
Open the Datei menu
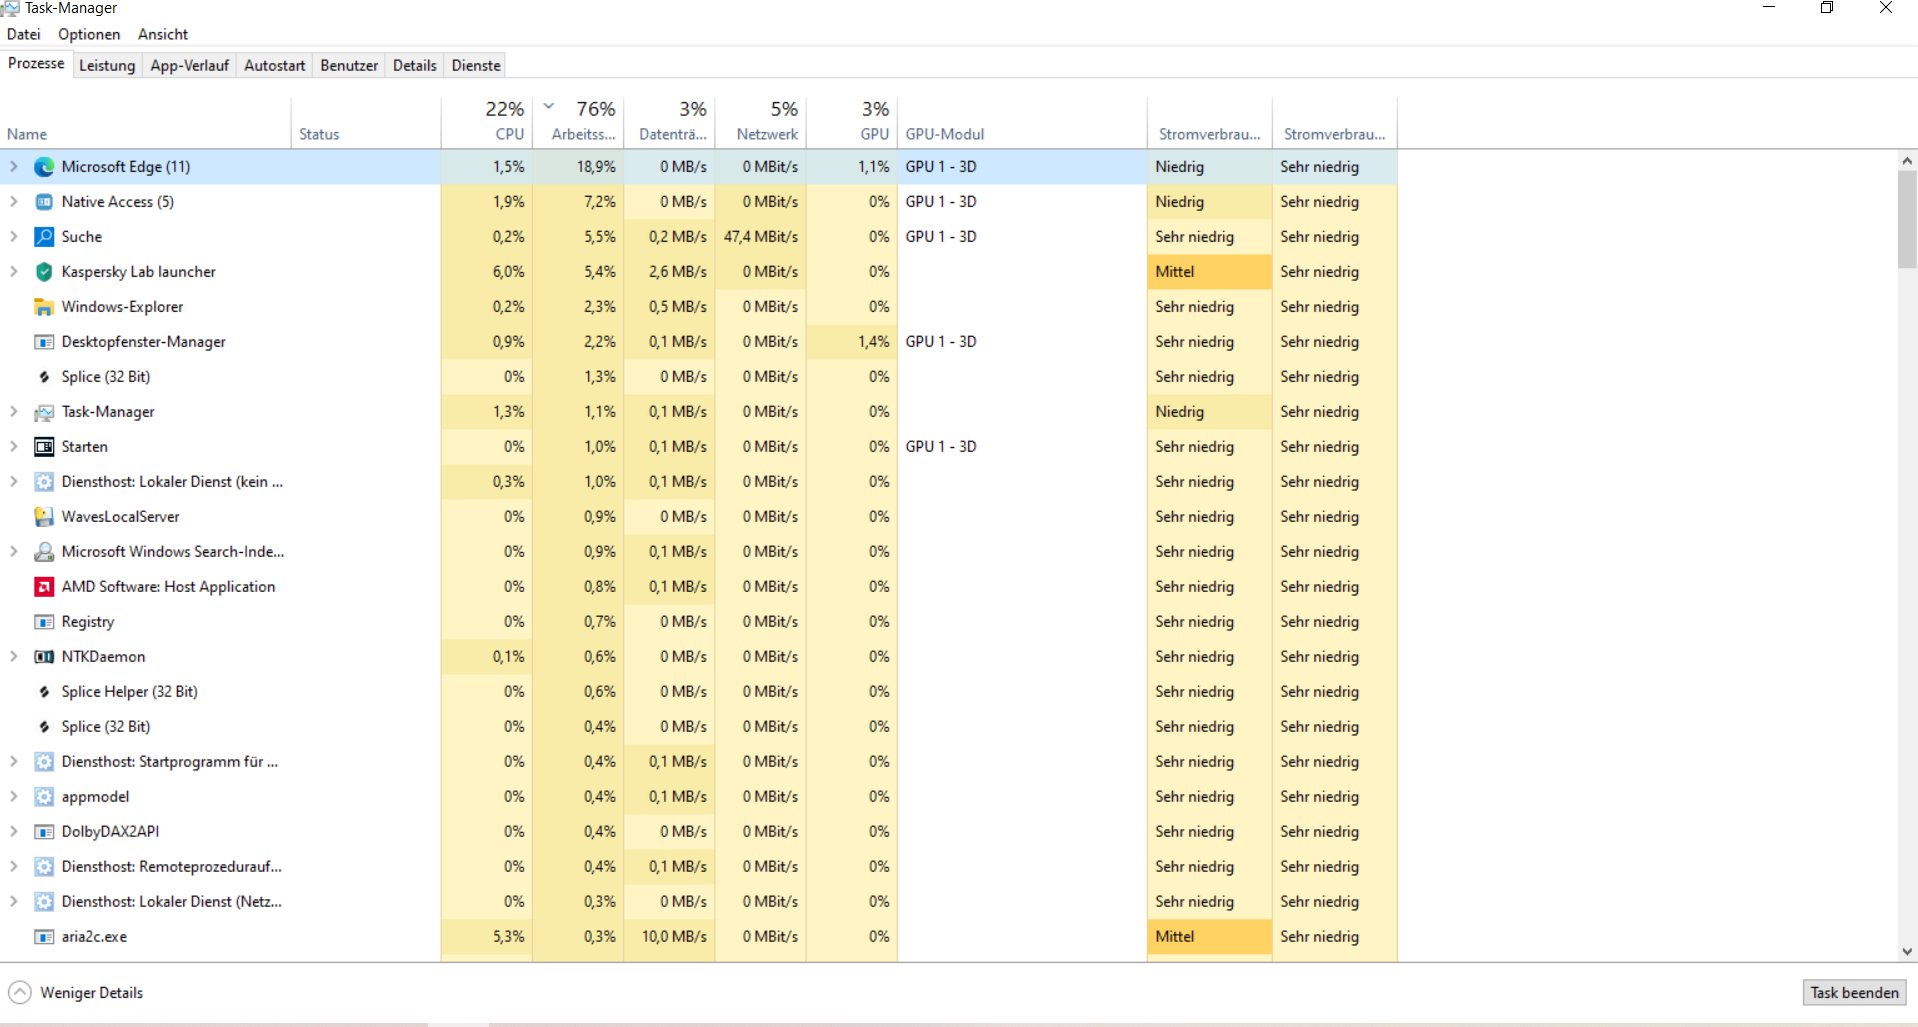24,34
